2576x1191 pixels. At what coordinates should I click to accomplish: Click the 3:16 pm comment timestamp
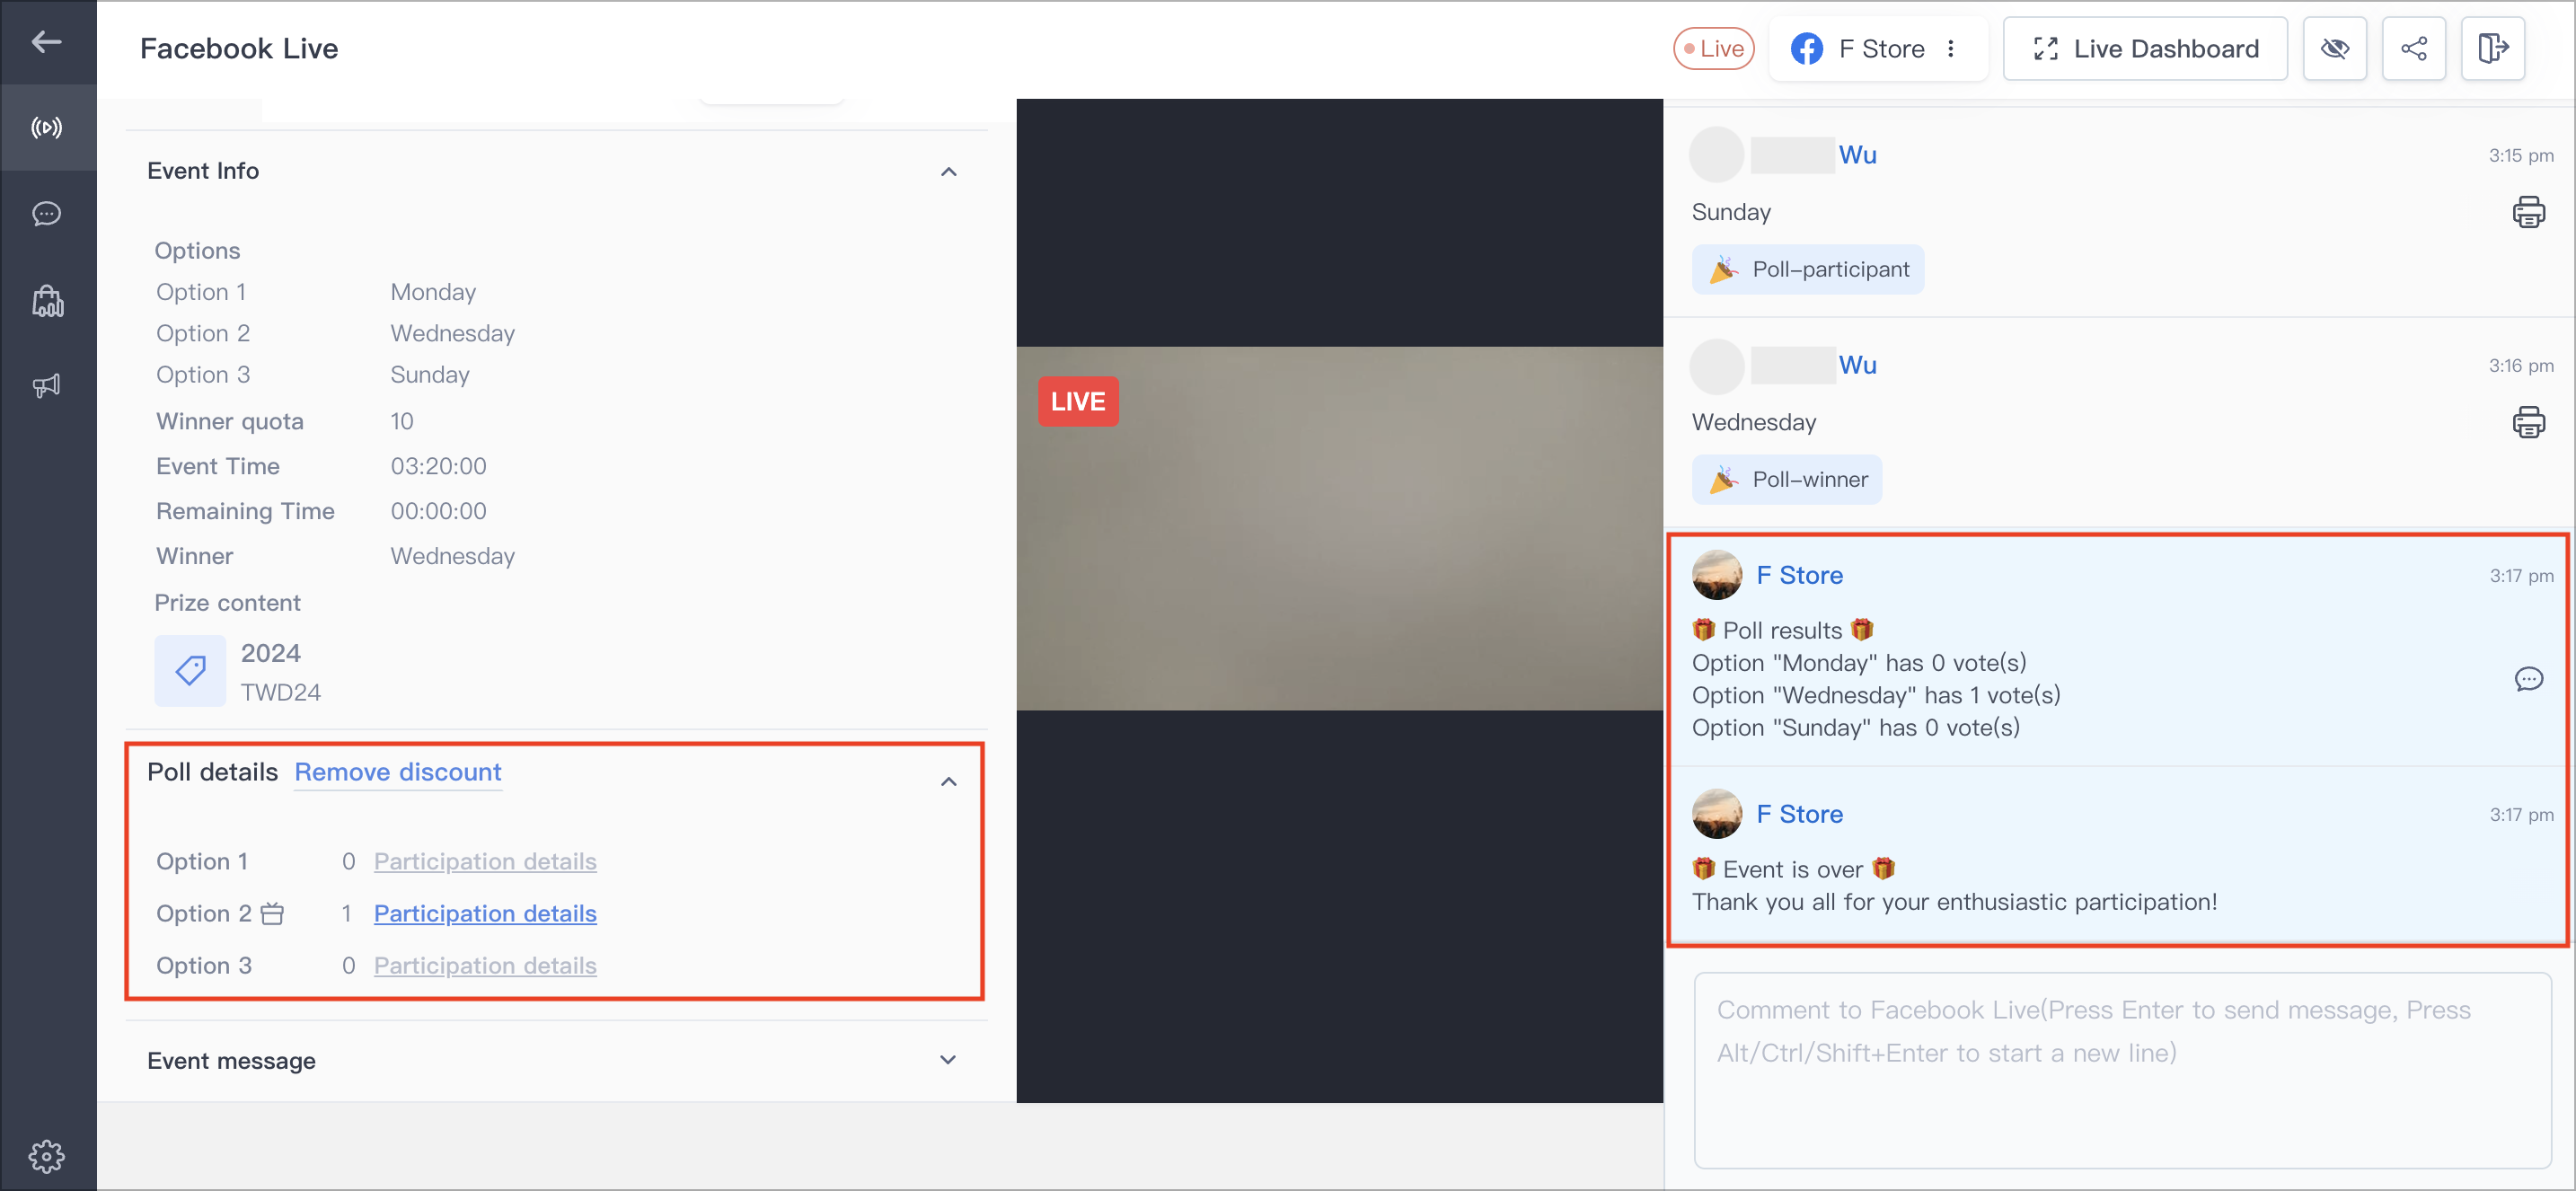point(2521,365)
